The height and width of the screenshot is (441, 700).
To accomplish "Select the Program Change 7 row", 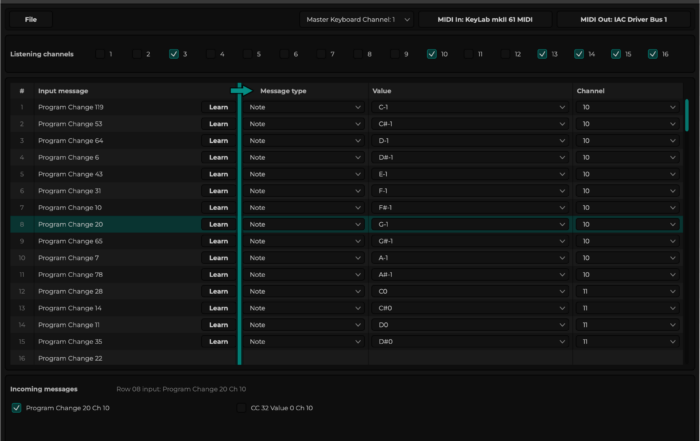I will point(346,258).
